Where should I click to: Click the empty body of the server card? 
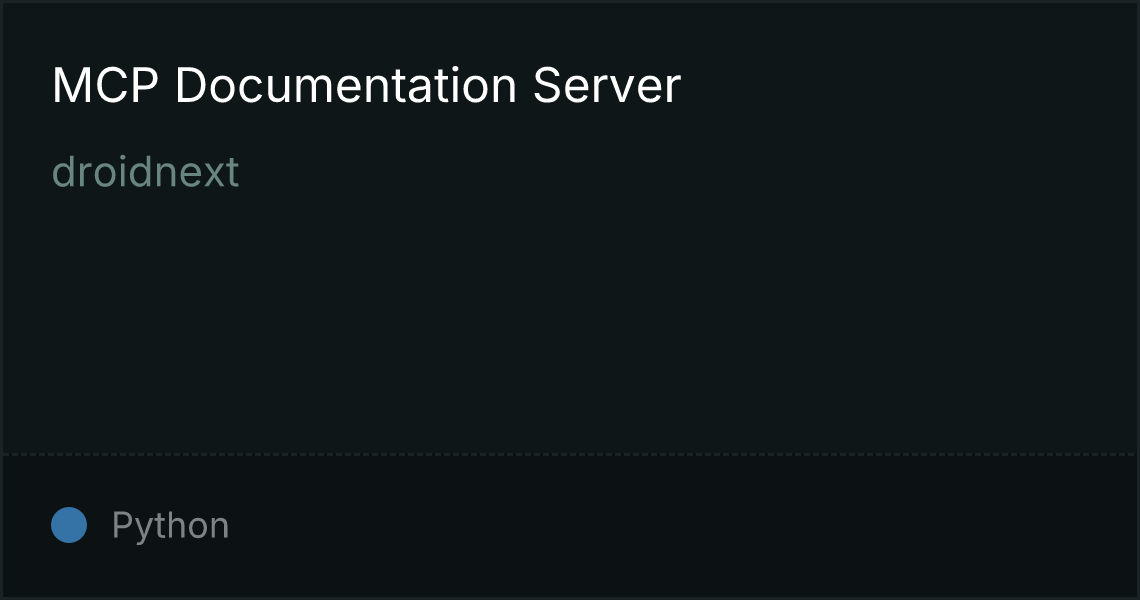[x=570, y=320]
